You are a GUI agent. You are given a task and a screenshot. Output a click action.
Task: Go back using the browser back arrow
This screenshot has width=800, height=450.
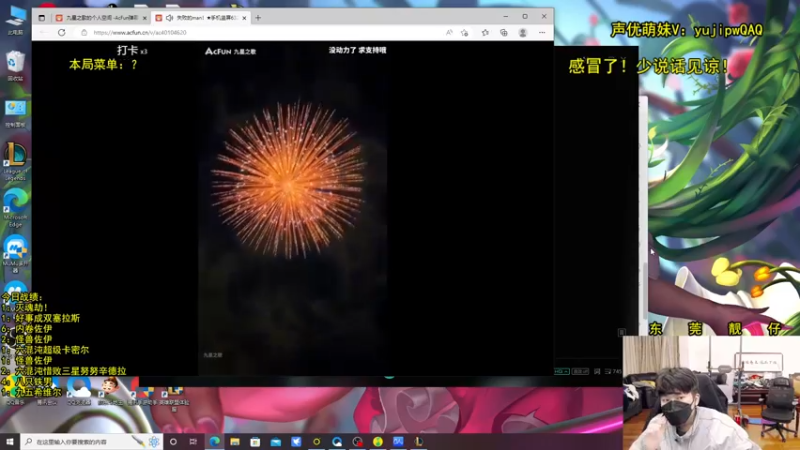[43, 33]
